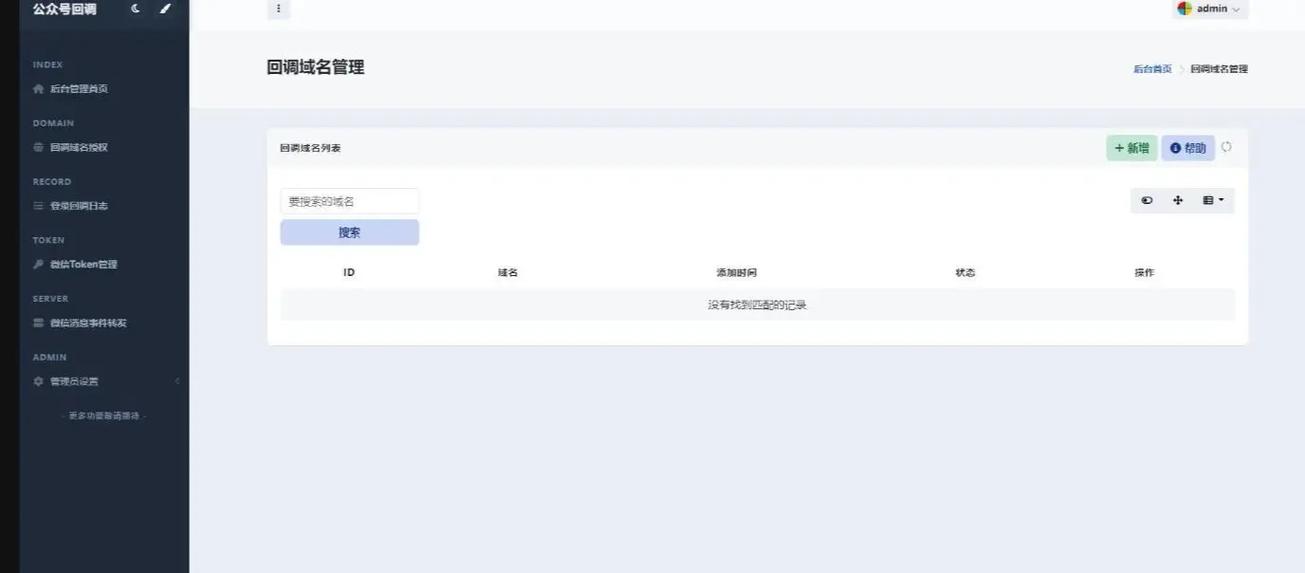Image resolution: width=1305 pixels, height=573 pixels.
Task: Click the 更多功能敬请期待 sidebar text
Action: [104, 416]
